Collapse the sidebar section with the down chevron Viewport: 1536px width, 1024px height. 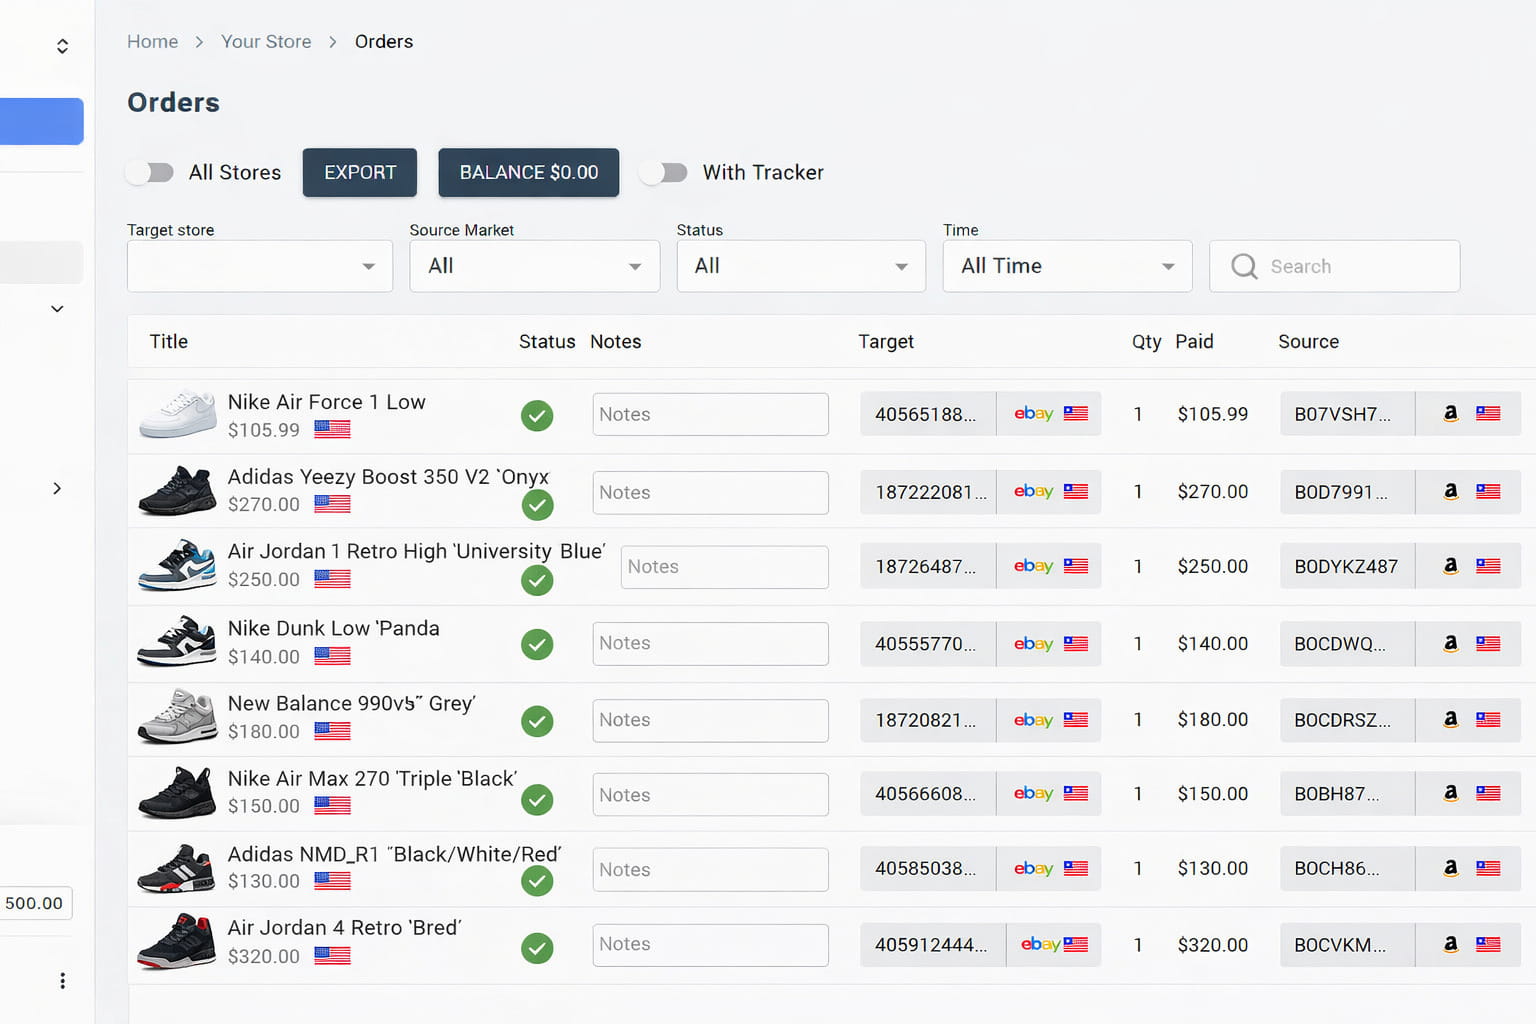coord(57,309)
